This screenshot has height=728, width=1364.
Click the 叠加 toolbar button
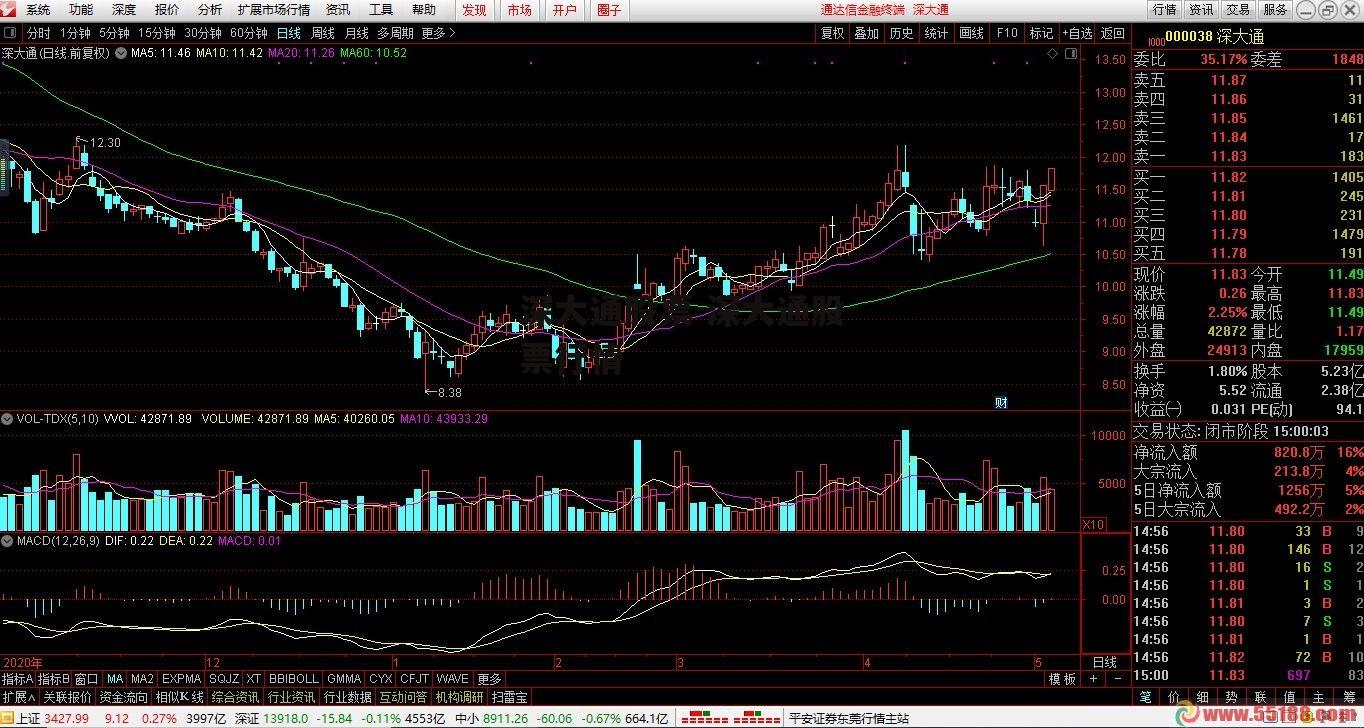click(866, 33)
